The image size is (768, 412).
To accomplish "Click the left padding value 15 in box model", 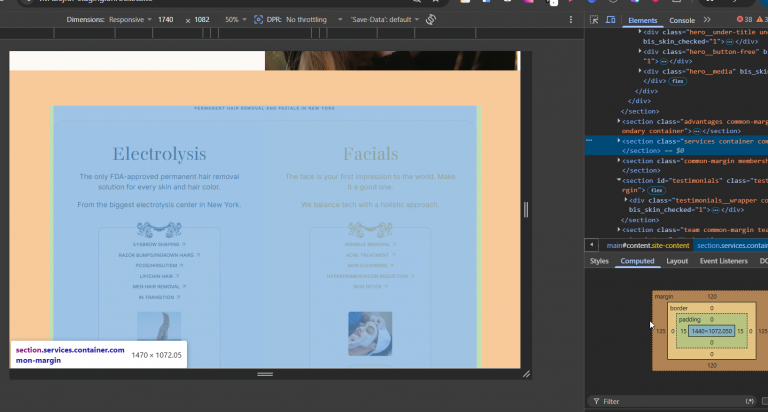I will (683, 331).
